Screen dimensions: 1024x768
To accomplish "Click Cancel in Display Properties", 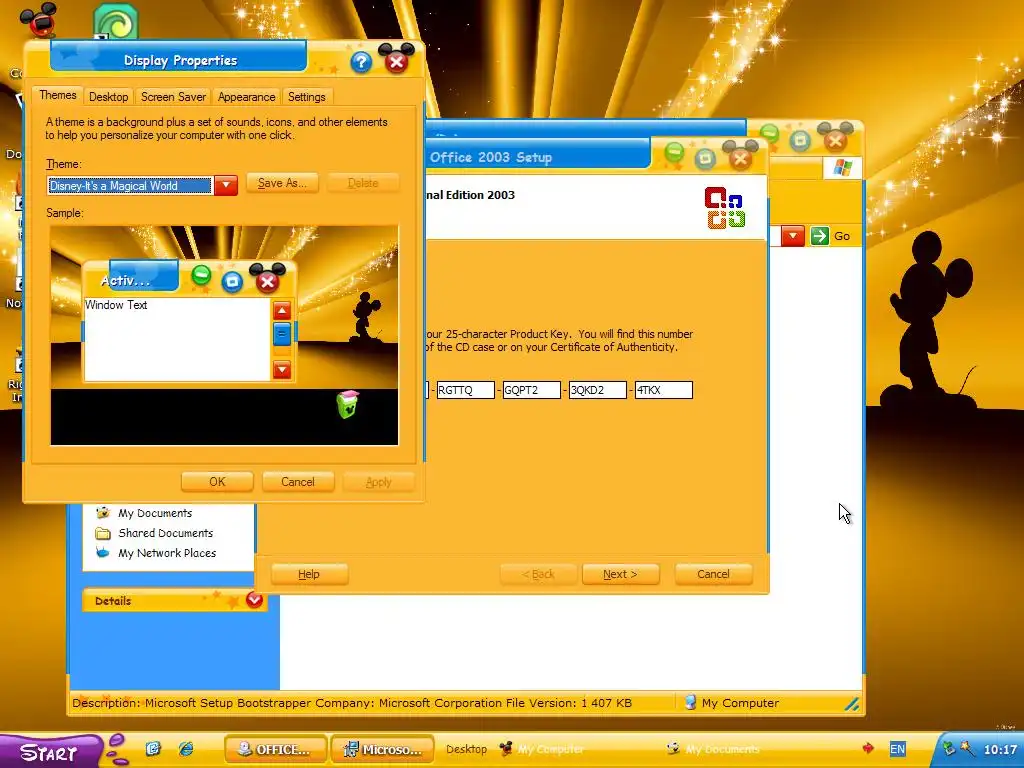I will click(298, 482).
